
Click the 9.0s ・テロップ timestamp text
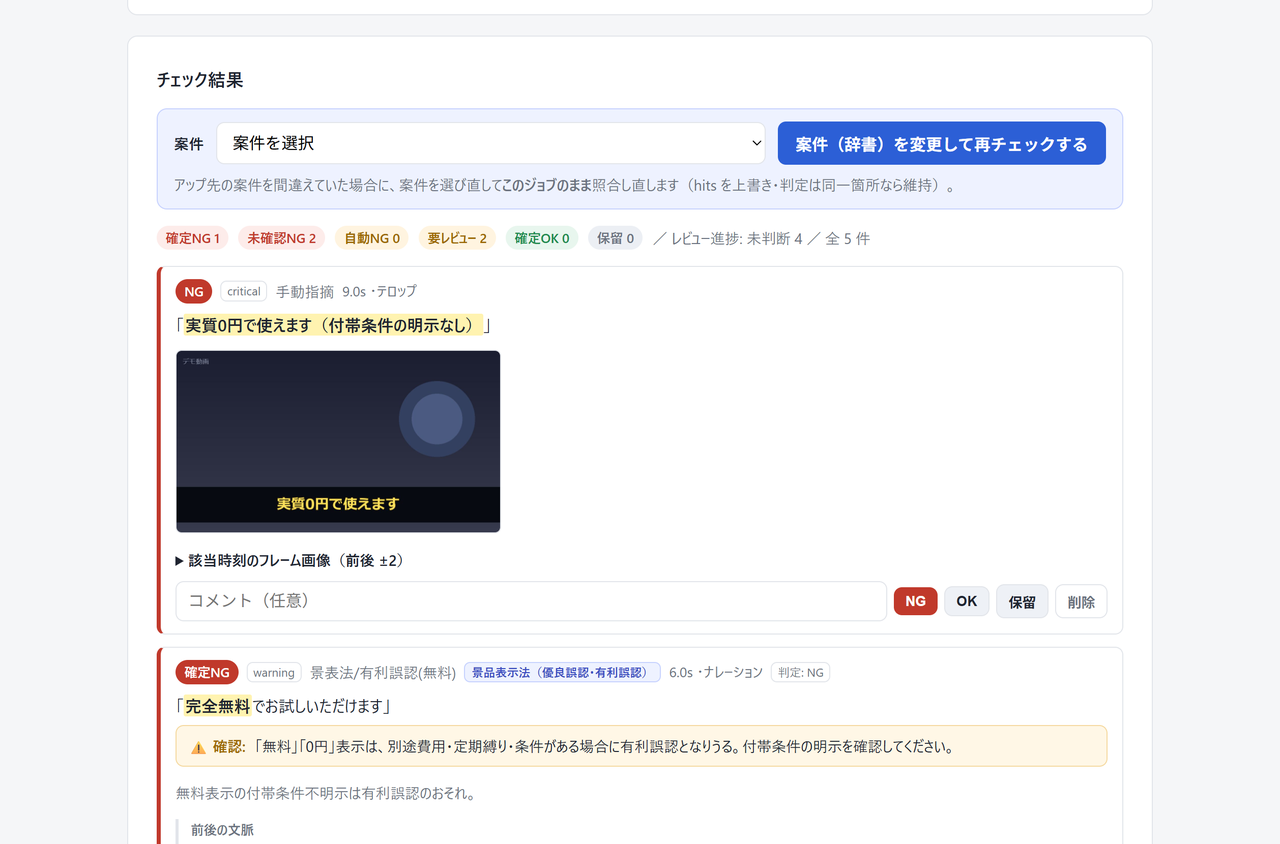pos(379,291)
